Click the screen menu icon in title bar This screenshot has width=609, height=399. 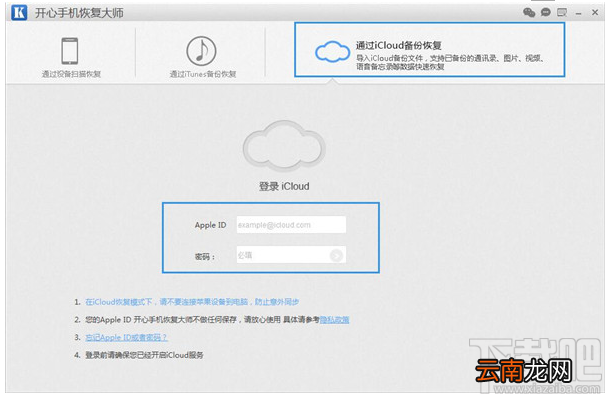pyautogui.click(x=562, y=12)
